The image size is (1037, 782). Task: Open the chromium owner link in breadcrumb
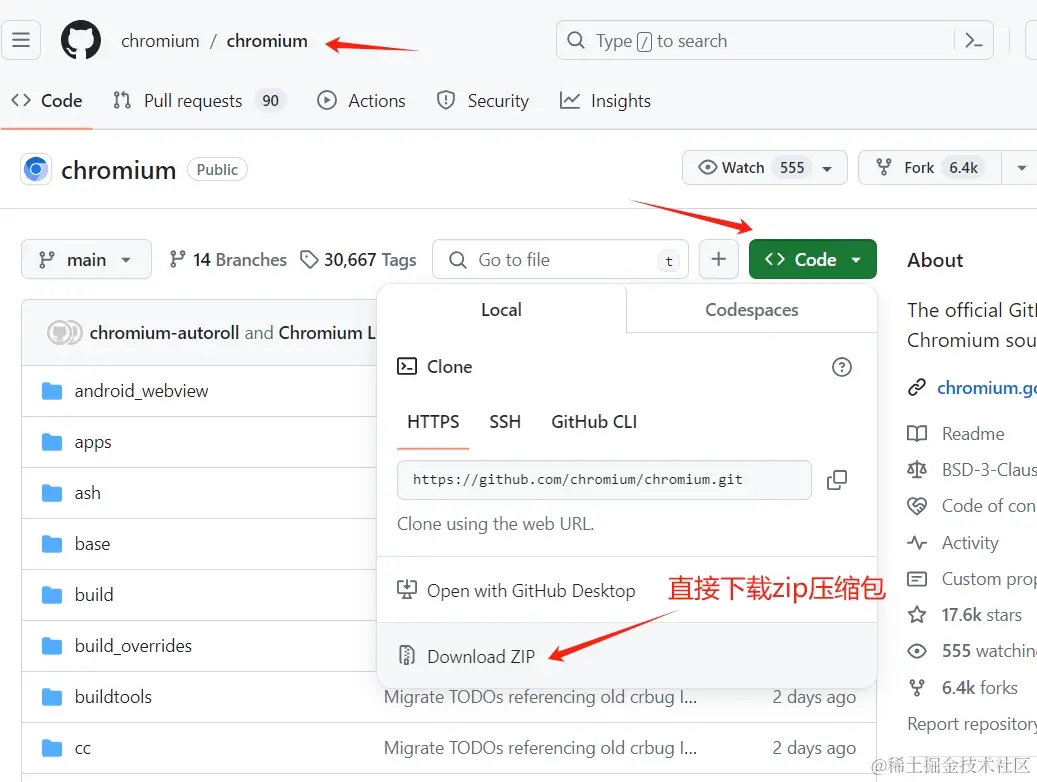click(x=160, y=41)
